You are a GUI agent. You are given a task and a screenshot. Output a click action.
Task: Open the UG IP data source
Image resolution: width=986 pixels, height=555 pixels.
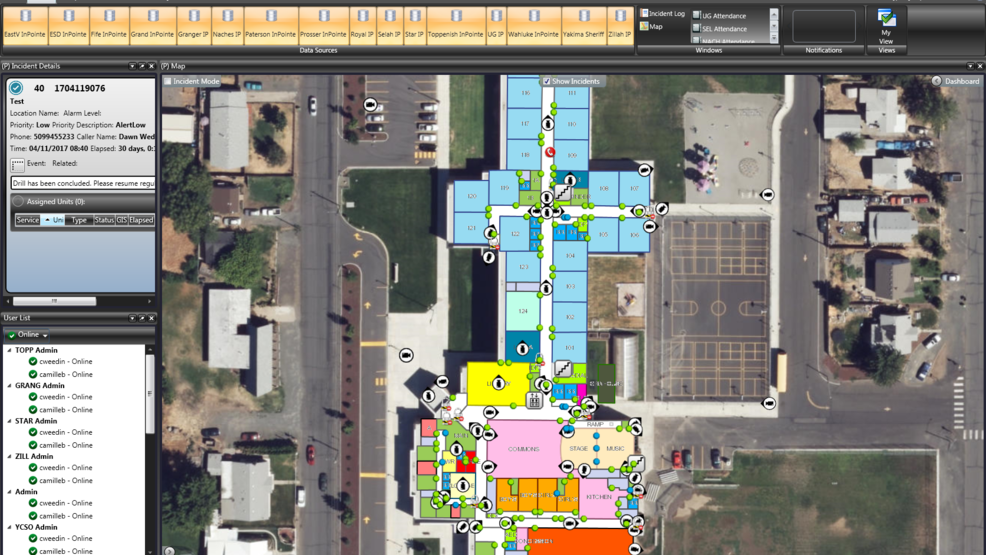click(496, 25)
